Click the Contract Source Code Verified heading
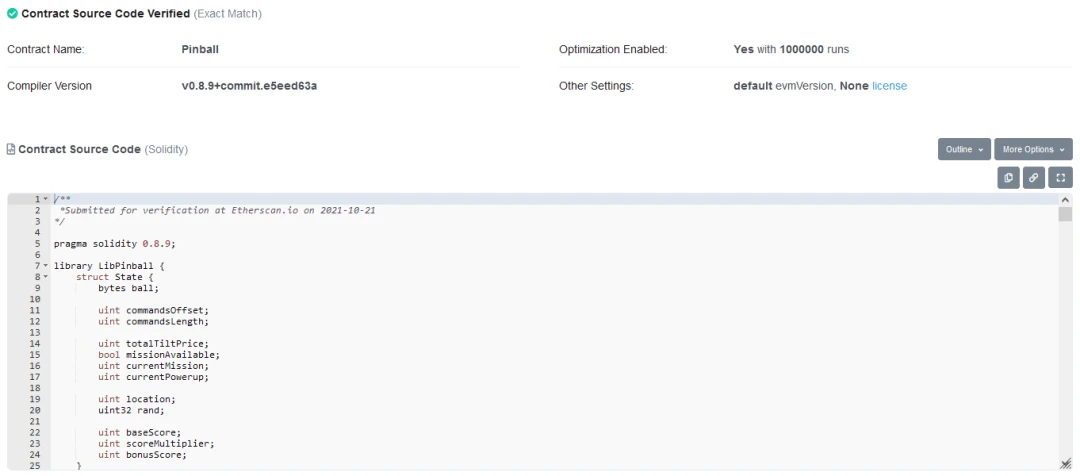This screenshot has height=476, width=1080. click(x=105, y=14)
